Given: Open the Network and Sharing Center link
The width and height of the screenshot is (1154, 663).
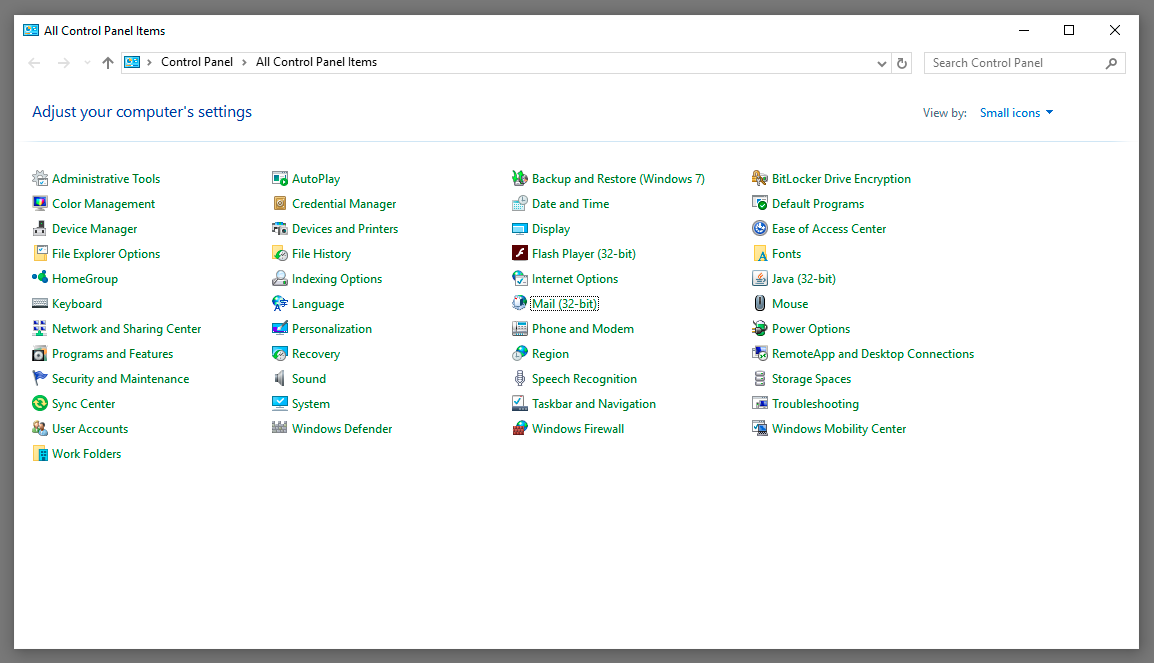Looking at the screenshot, I should tap(126, 329).
